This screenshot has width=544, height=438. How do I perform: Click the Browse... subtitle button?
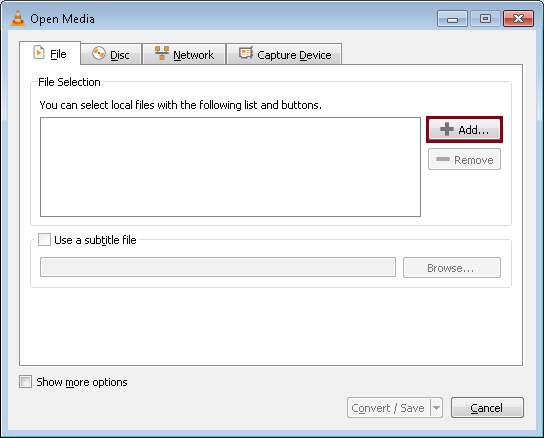click(x=452, y=268)
